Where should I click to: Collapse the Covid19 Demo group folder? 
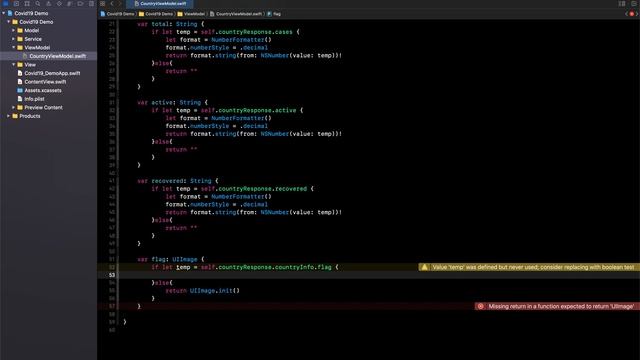pyautogui.click(x=9, y=22)
